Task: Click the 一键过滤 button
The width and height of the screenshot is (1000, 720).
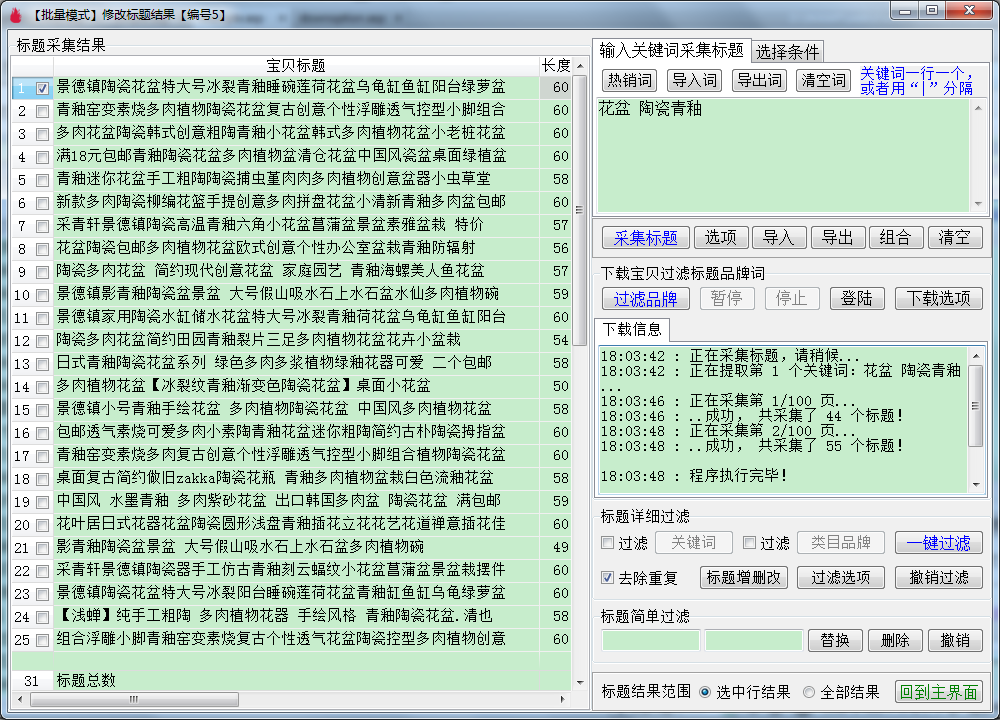Action: 938,543
